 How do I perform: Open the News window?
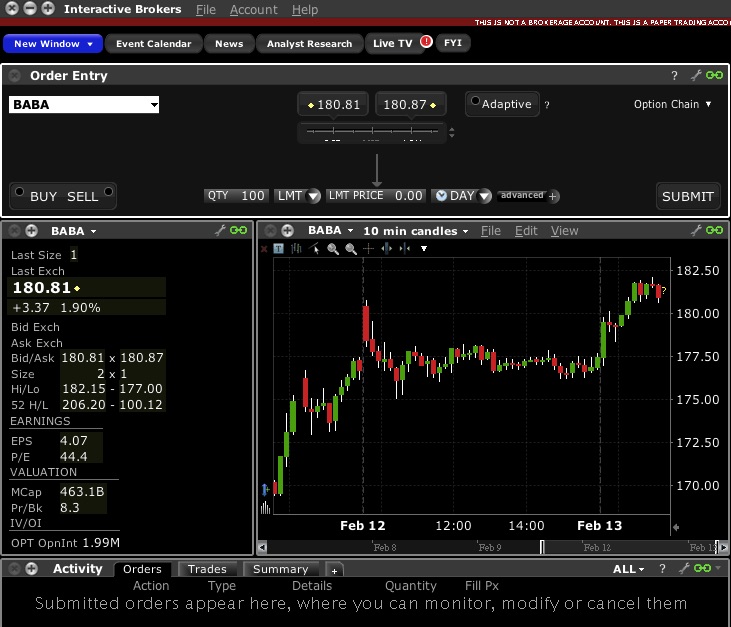pos(229,44)
